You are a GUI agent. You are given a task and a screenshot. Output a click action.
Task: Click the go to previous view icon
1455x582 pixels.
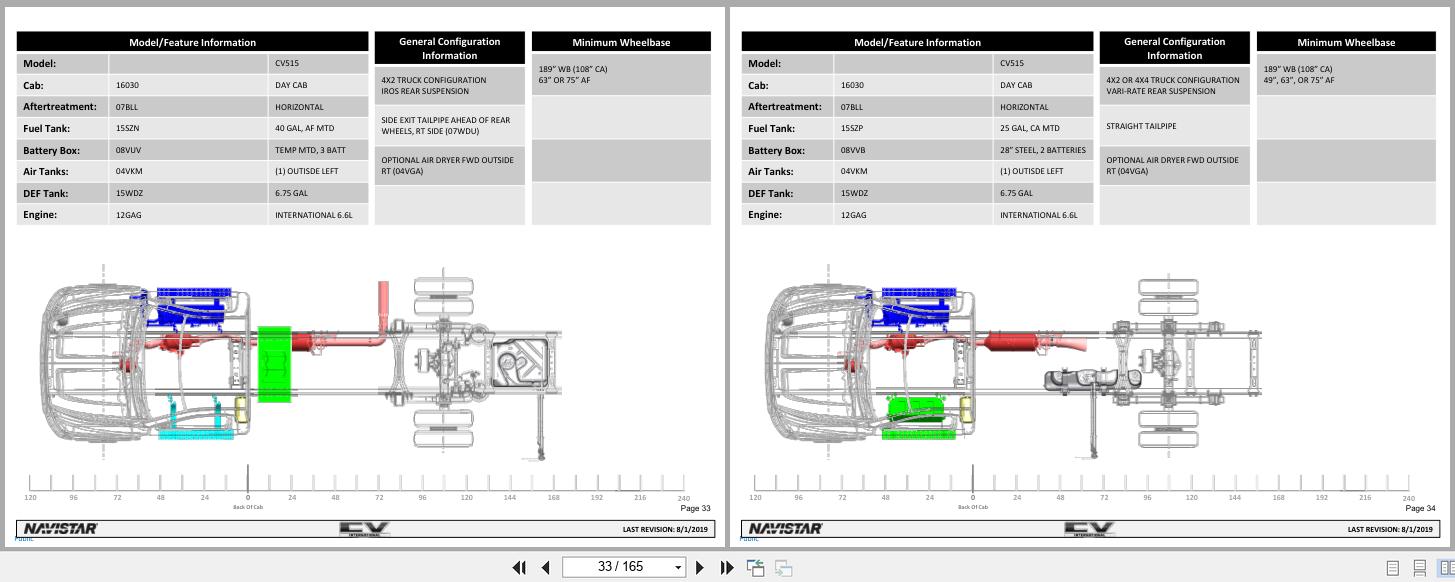click(x=756, y=567)
